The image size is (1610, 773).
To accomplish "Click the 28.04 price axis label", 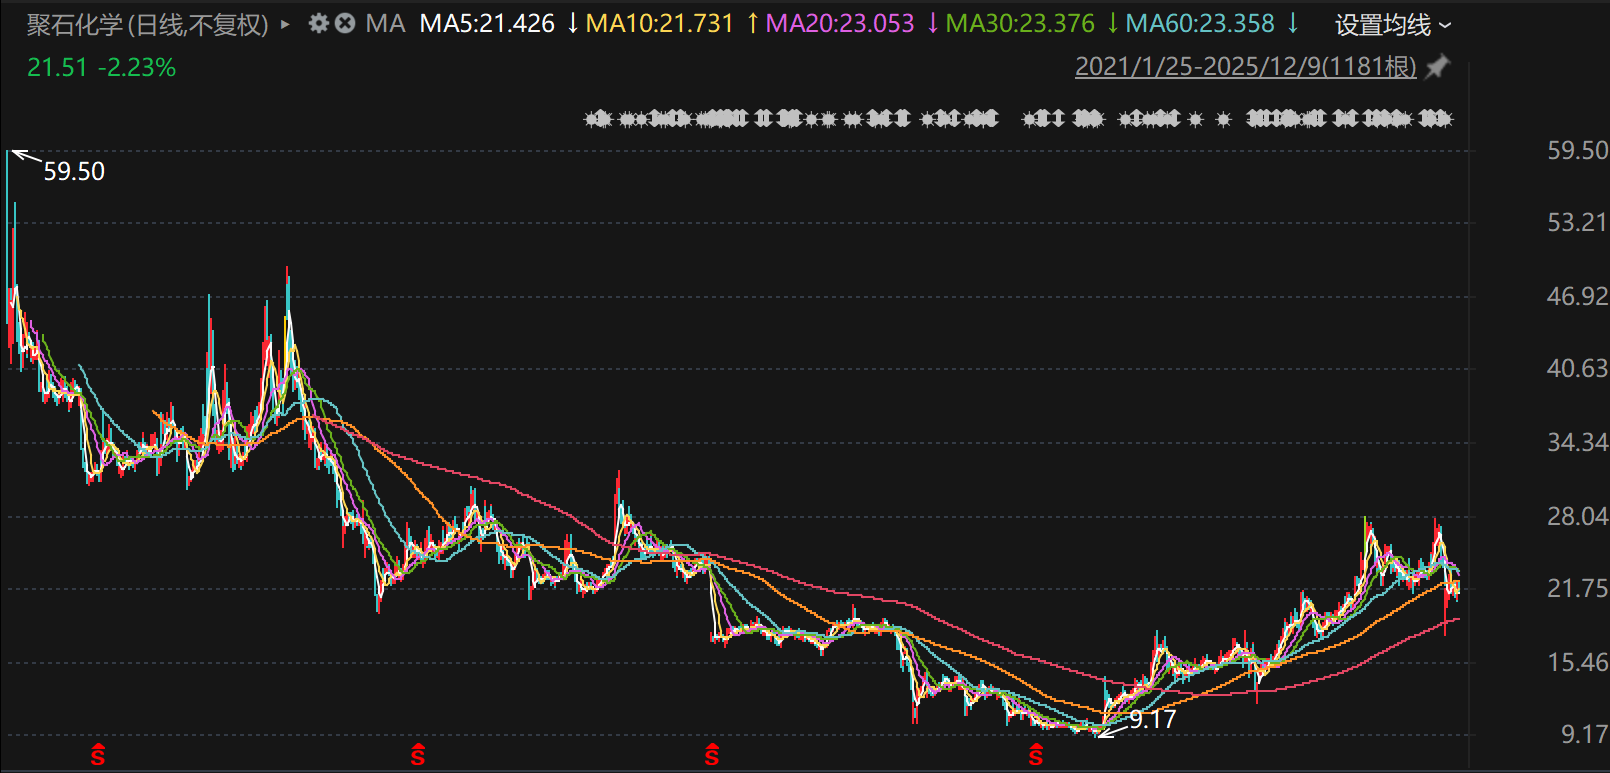I will pyautogui.click(x=1578, y=516).
